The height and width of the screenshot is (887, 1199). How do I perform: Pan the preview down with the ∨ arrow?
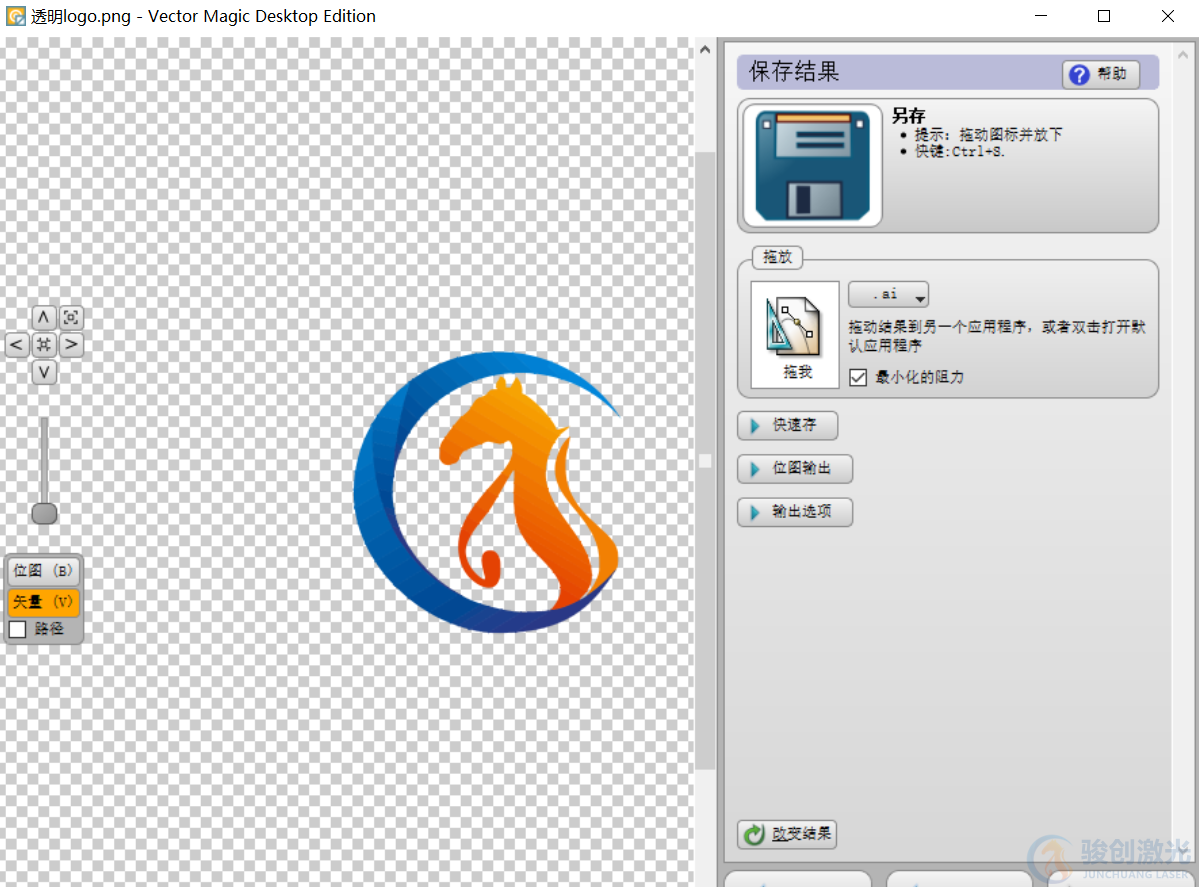point(44,372)
